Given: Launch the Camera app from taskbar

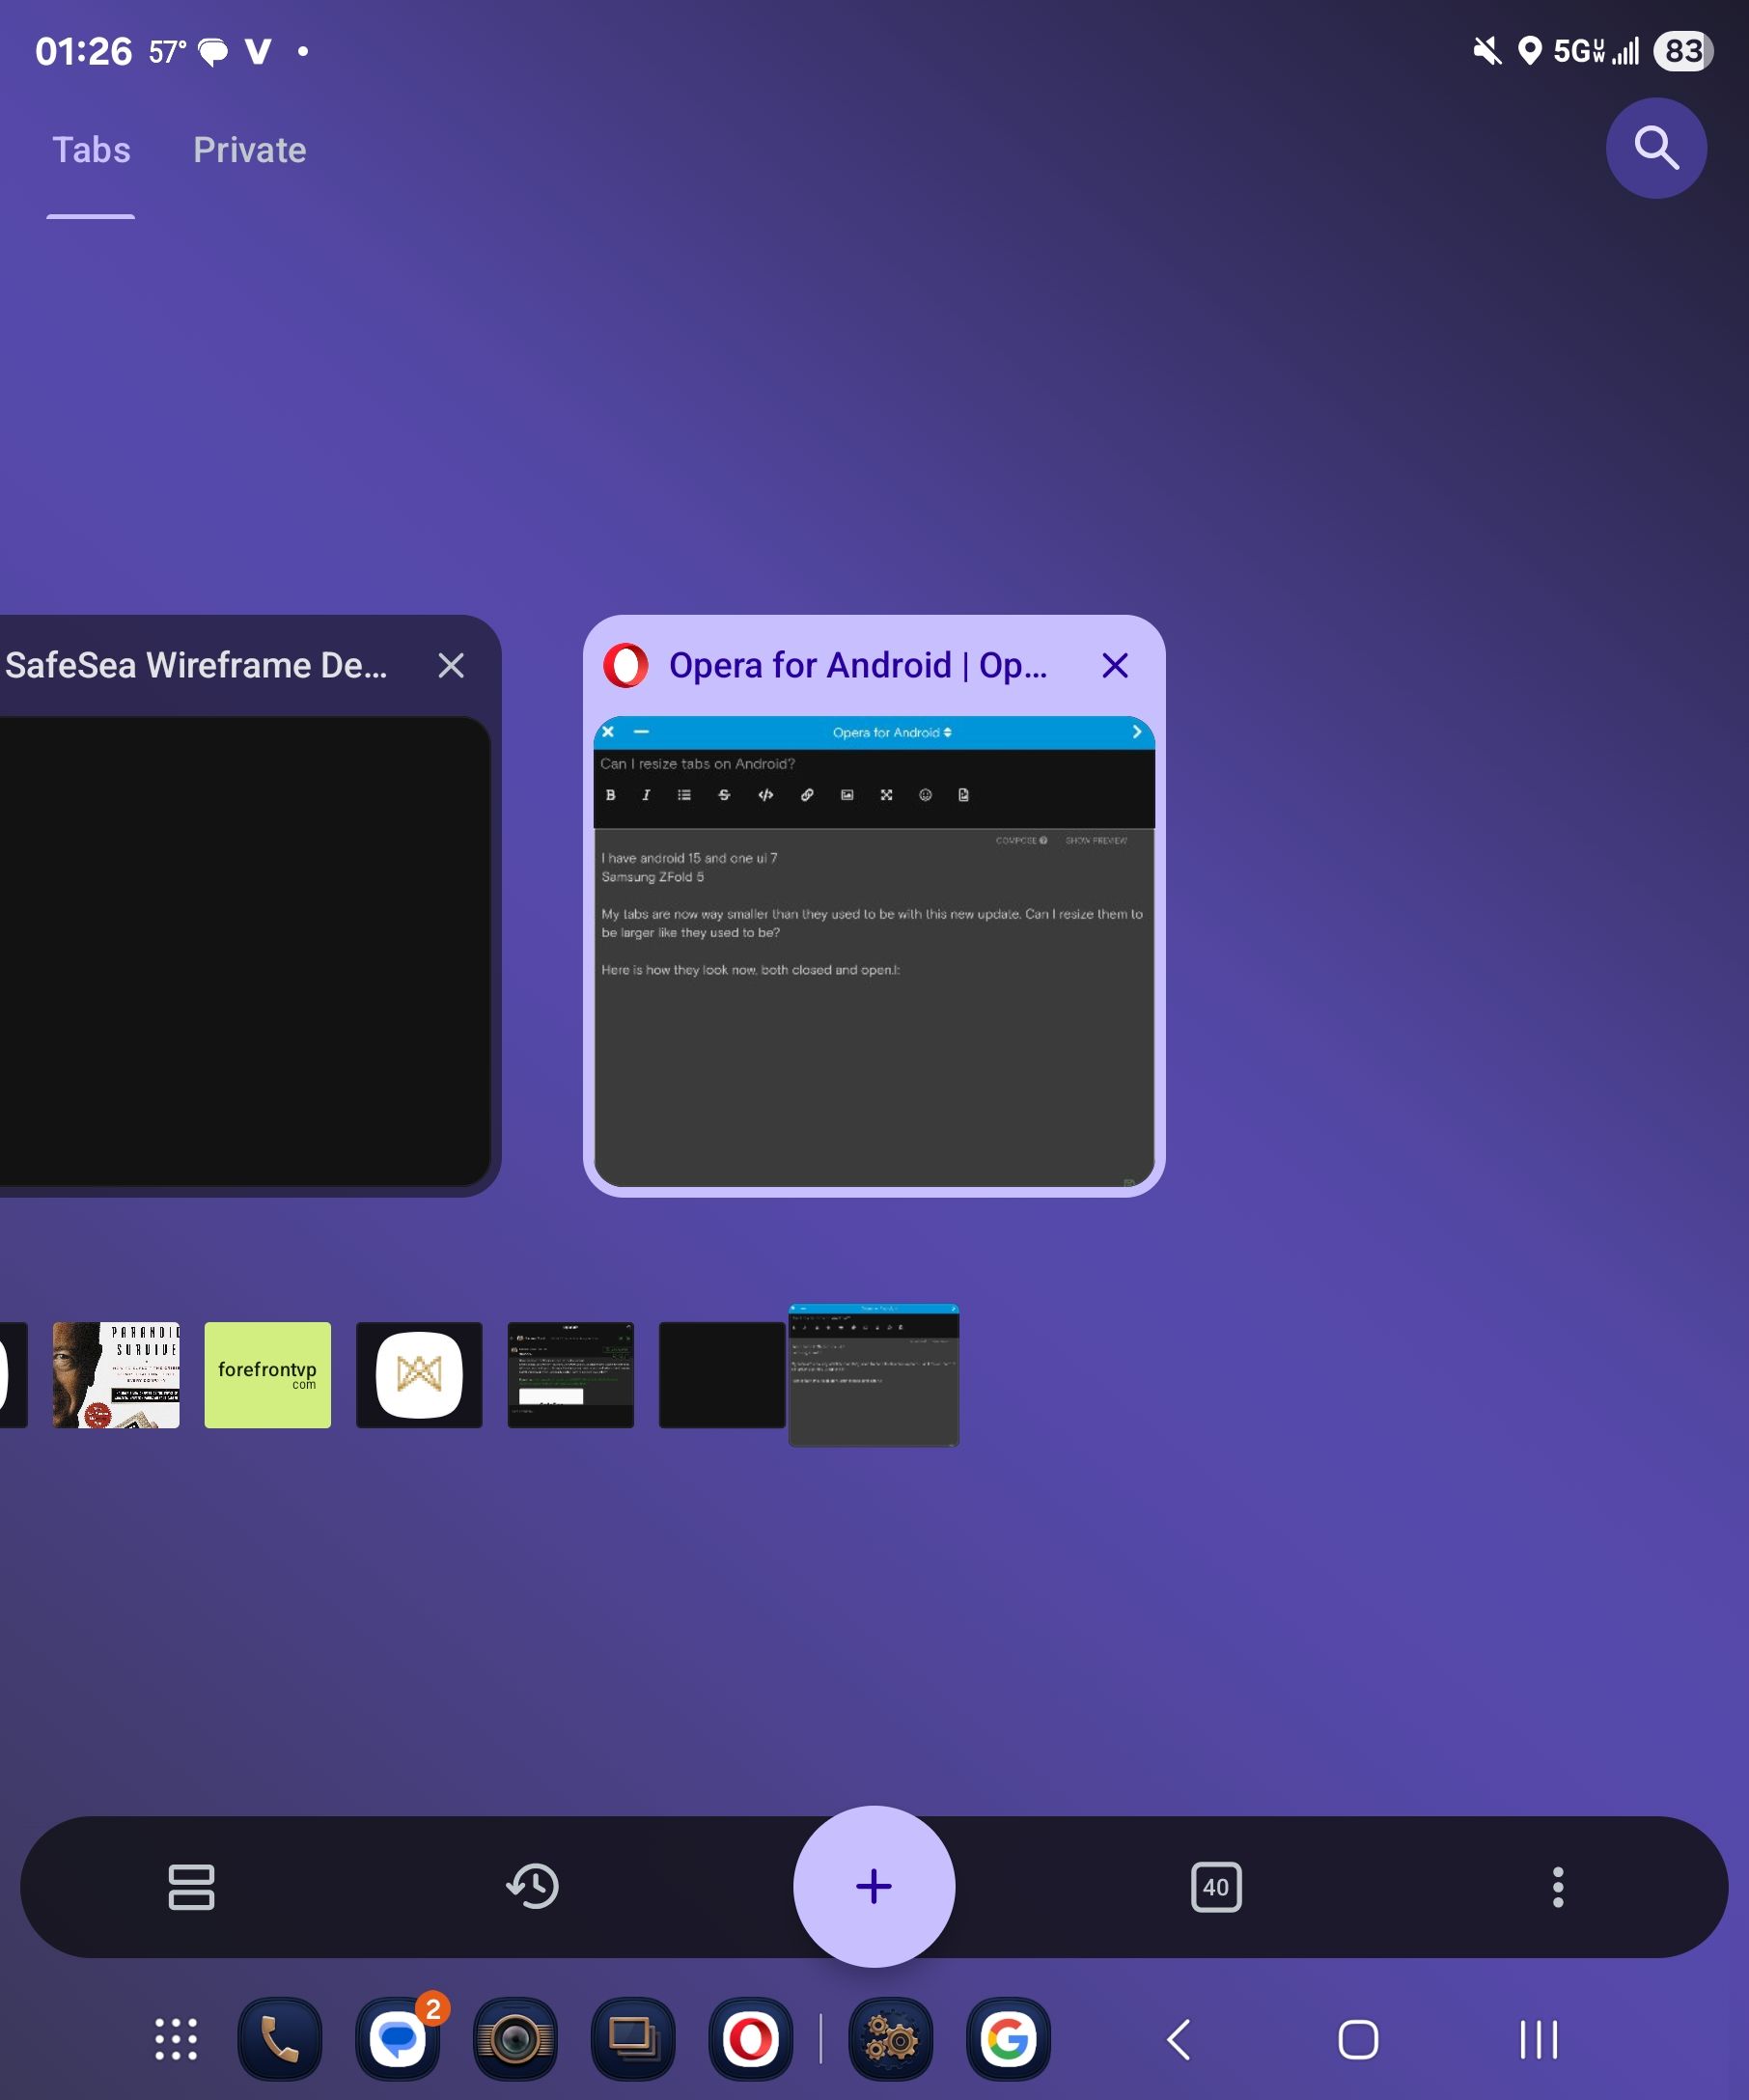Looking at the screenshot, I should (515, 2038).
